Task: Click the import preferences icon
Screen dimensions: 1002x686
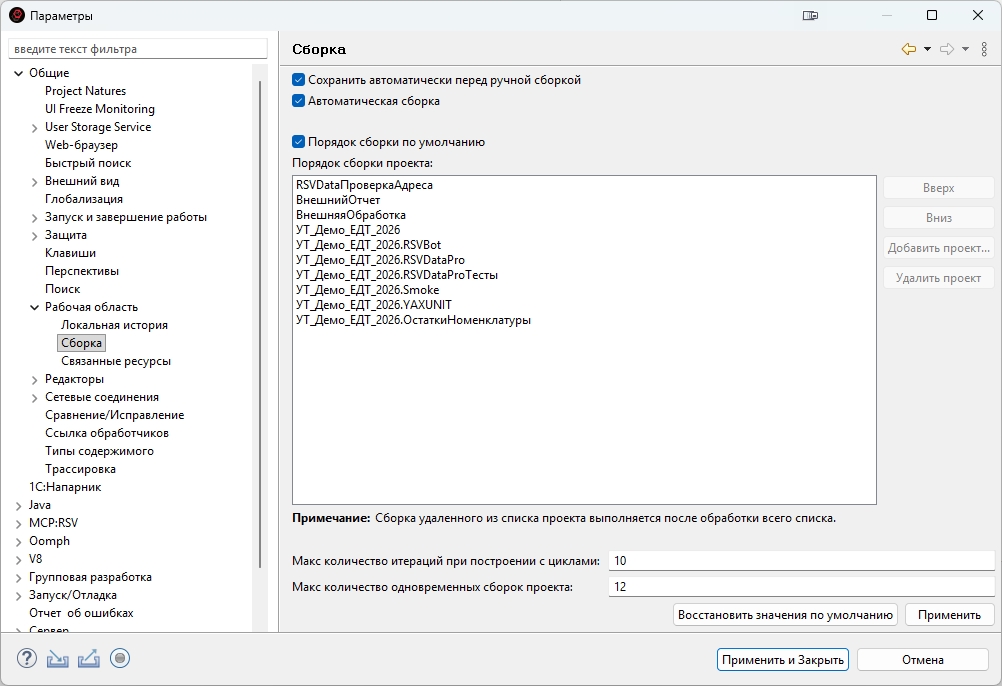Action: point(58,659)
